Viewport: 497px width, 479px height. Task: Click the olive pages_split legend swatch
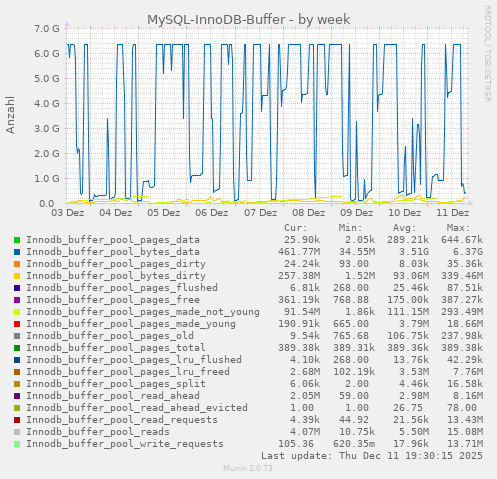point(17,384)
